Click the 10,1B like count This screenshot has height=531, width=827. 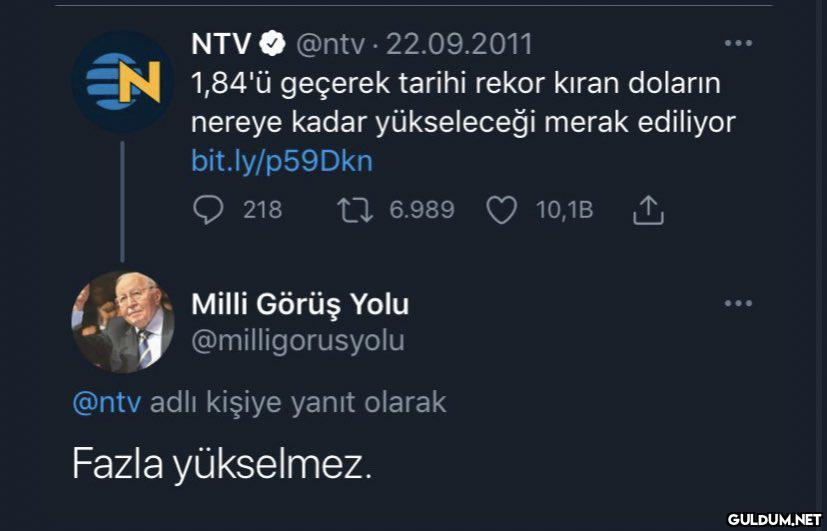point(565,210)
